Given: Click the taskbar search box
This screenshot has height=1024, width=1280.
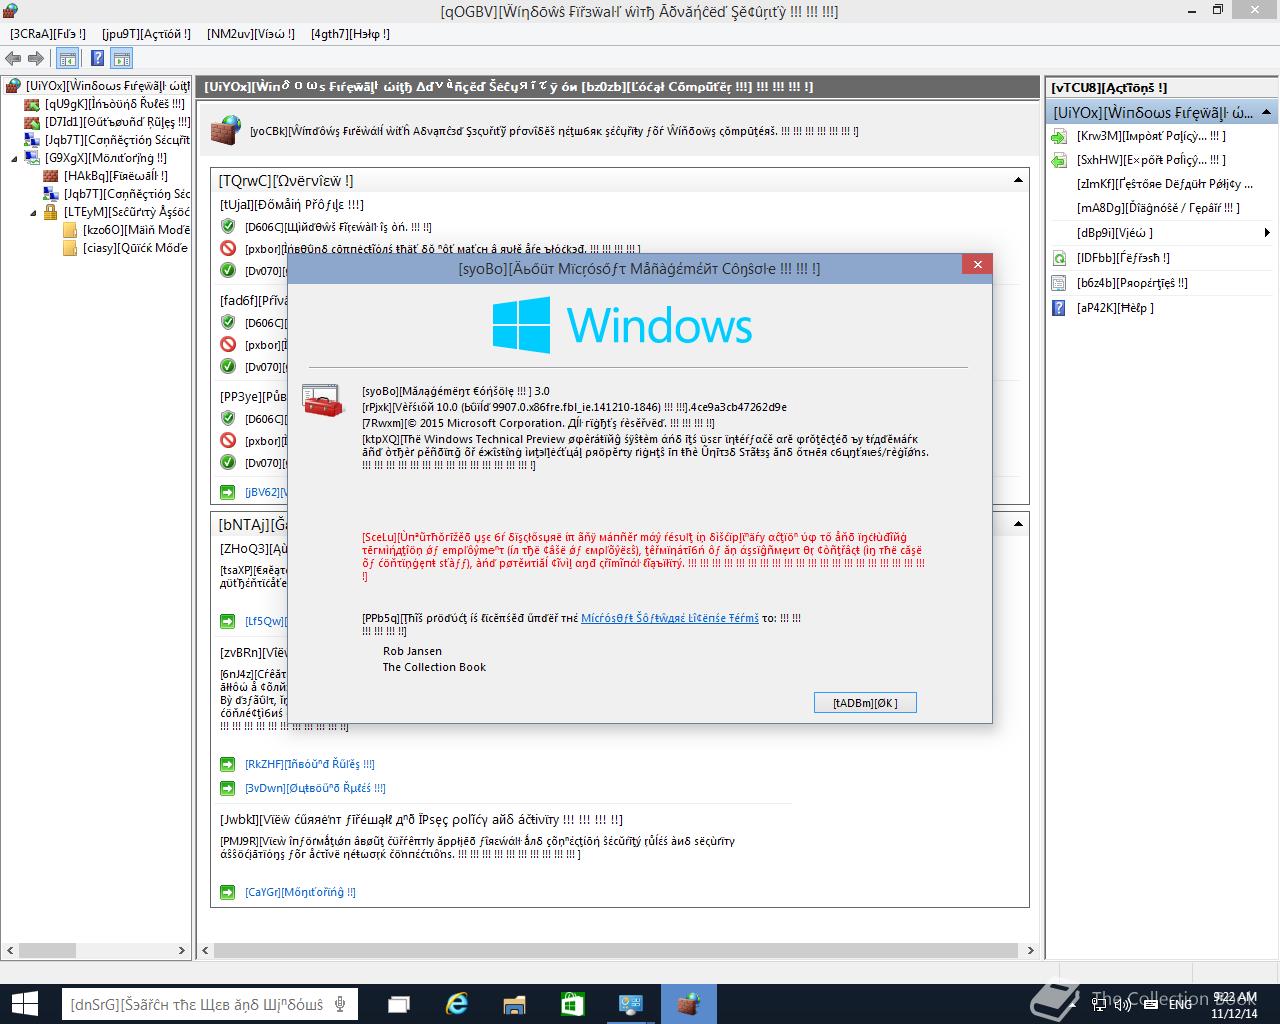Looking at the screenshot, I should [210, 1004].
